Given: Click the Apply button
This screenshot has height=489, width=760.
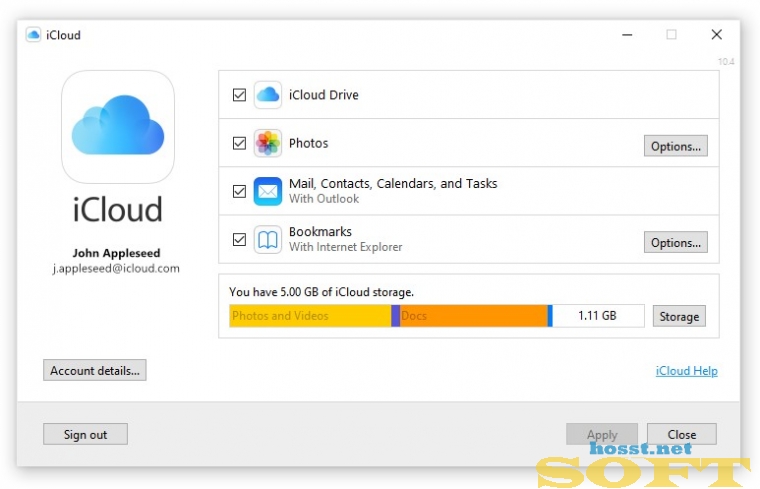Looking at the screenshot, I should point(602,434).
